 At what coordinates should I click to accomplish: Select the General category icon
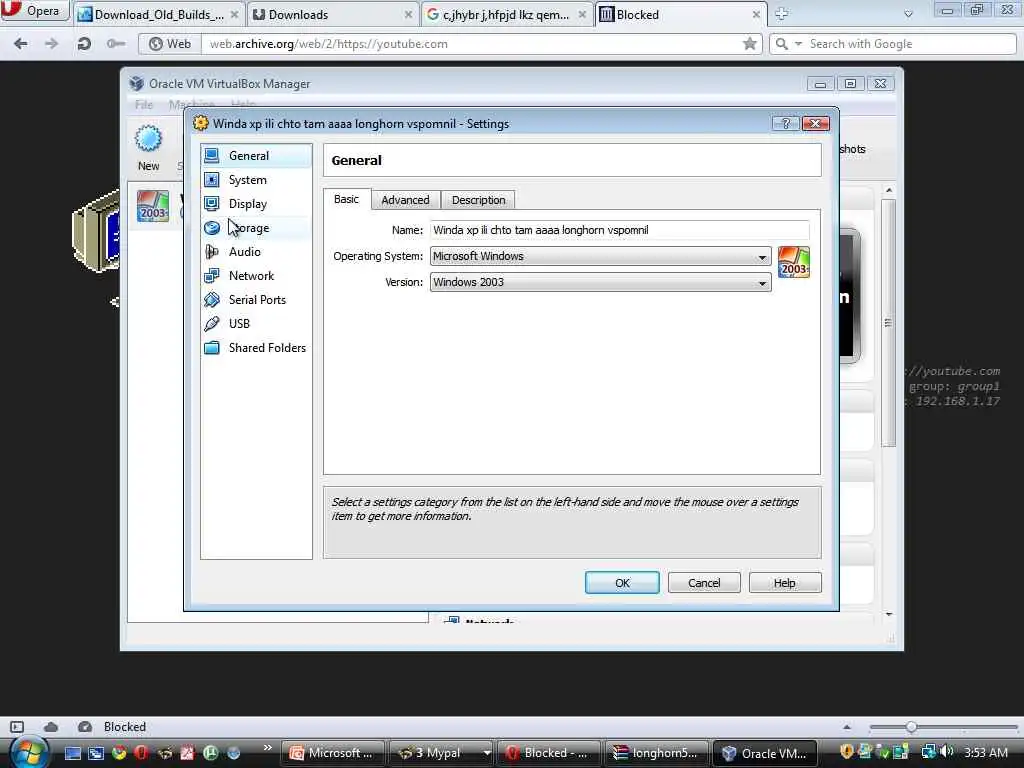212,155
